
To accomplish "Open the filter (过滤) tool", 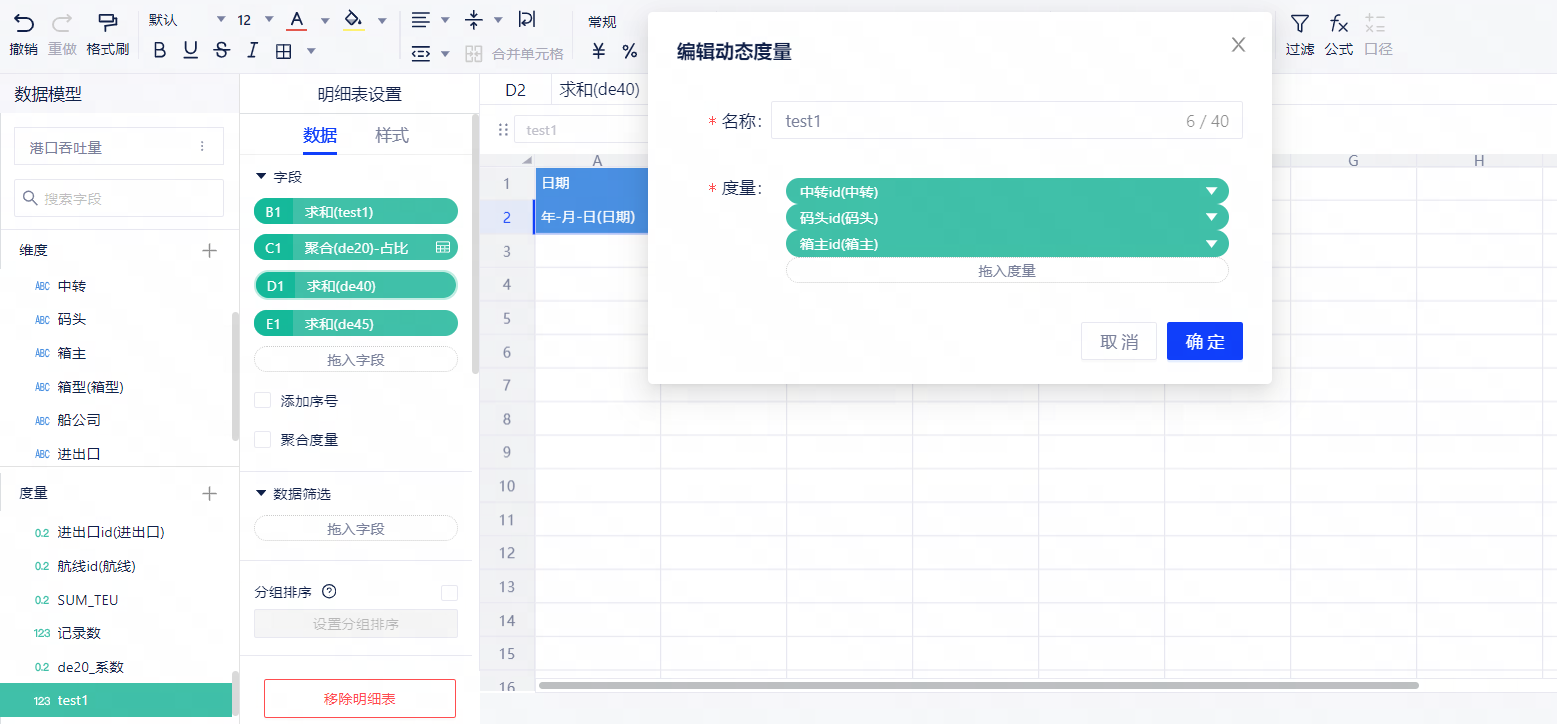I will [x=1299, y=23].
